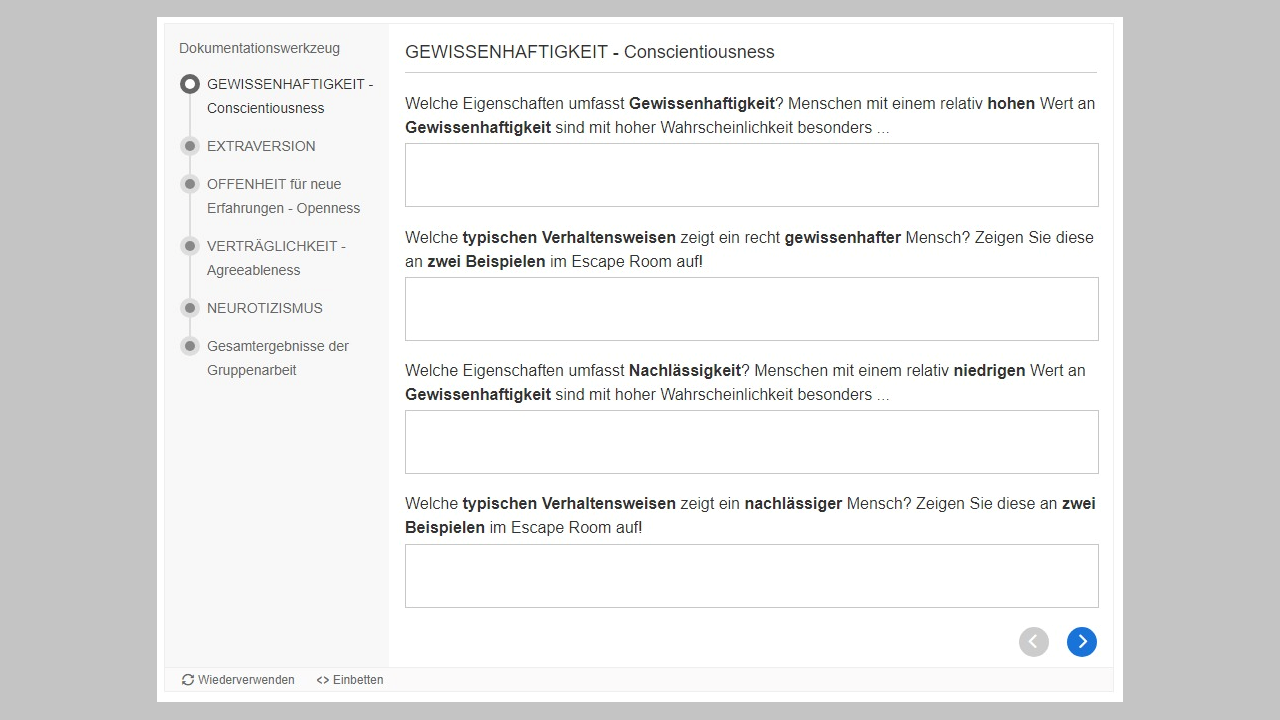Open VERTRÄGLICHKEIT - Agreeableness section

[276, 258]
